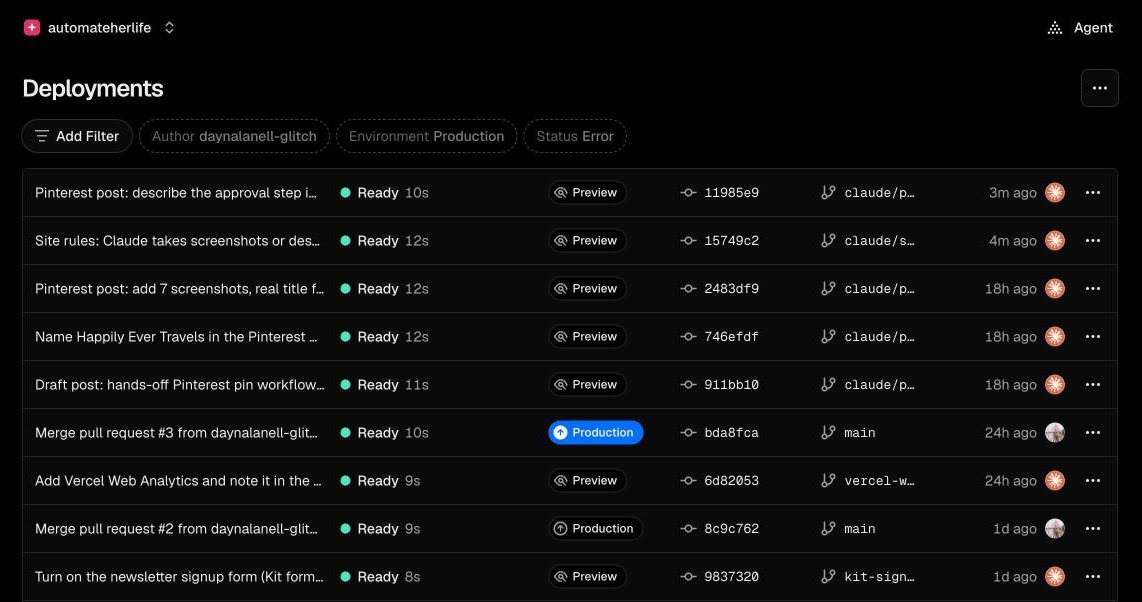Open commit hash 2483df9
The image size is (1142, 602).
point(731,289)
